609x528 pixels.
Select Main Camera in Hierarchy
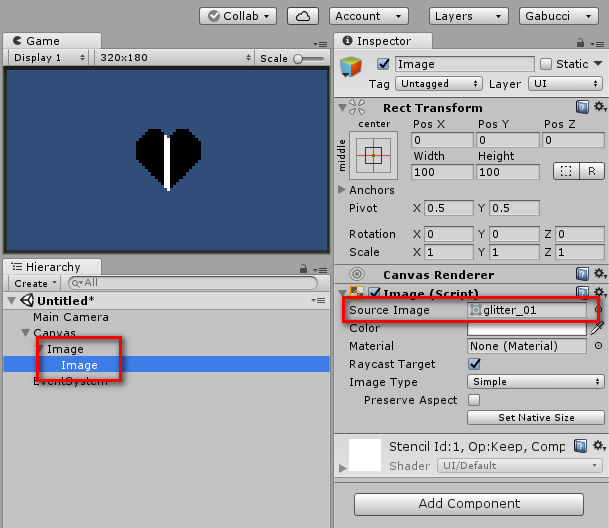tap(71, 317)
